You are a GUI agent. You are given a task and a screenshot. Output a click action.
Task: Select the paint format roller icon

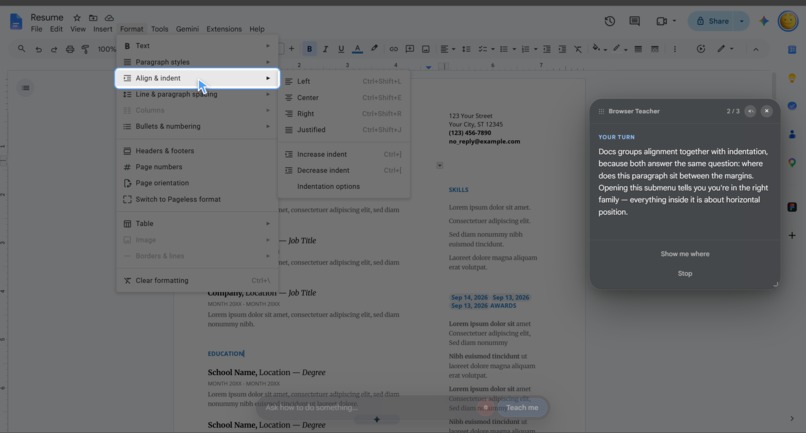[85, 49]
